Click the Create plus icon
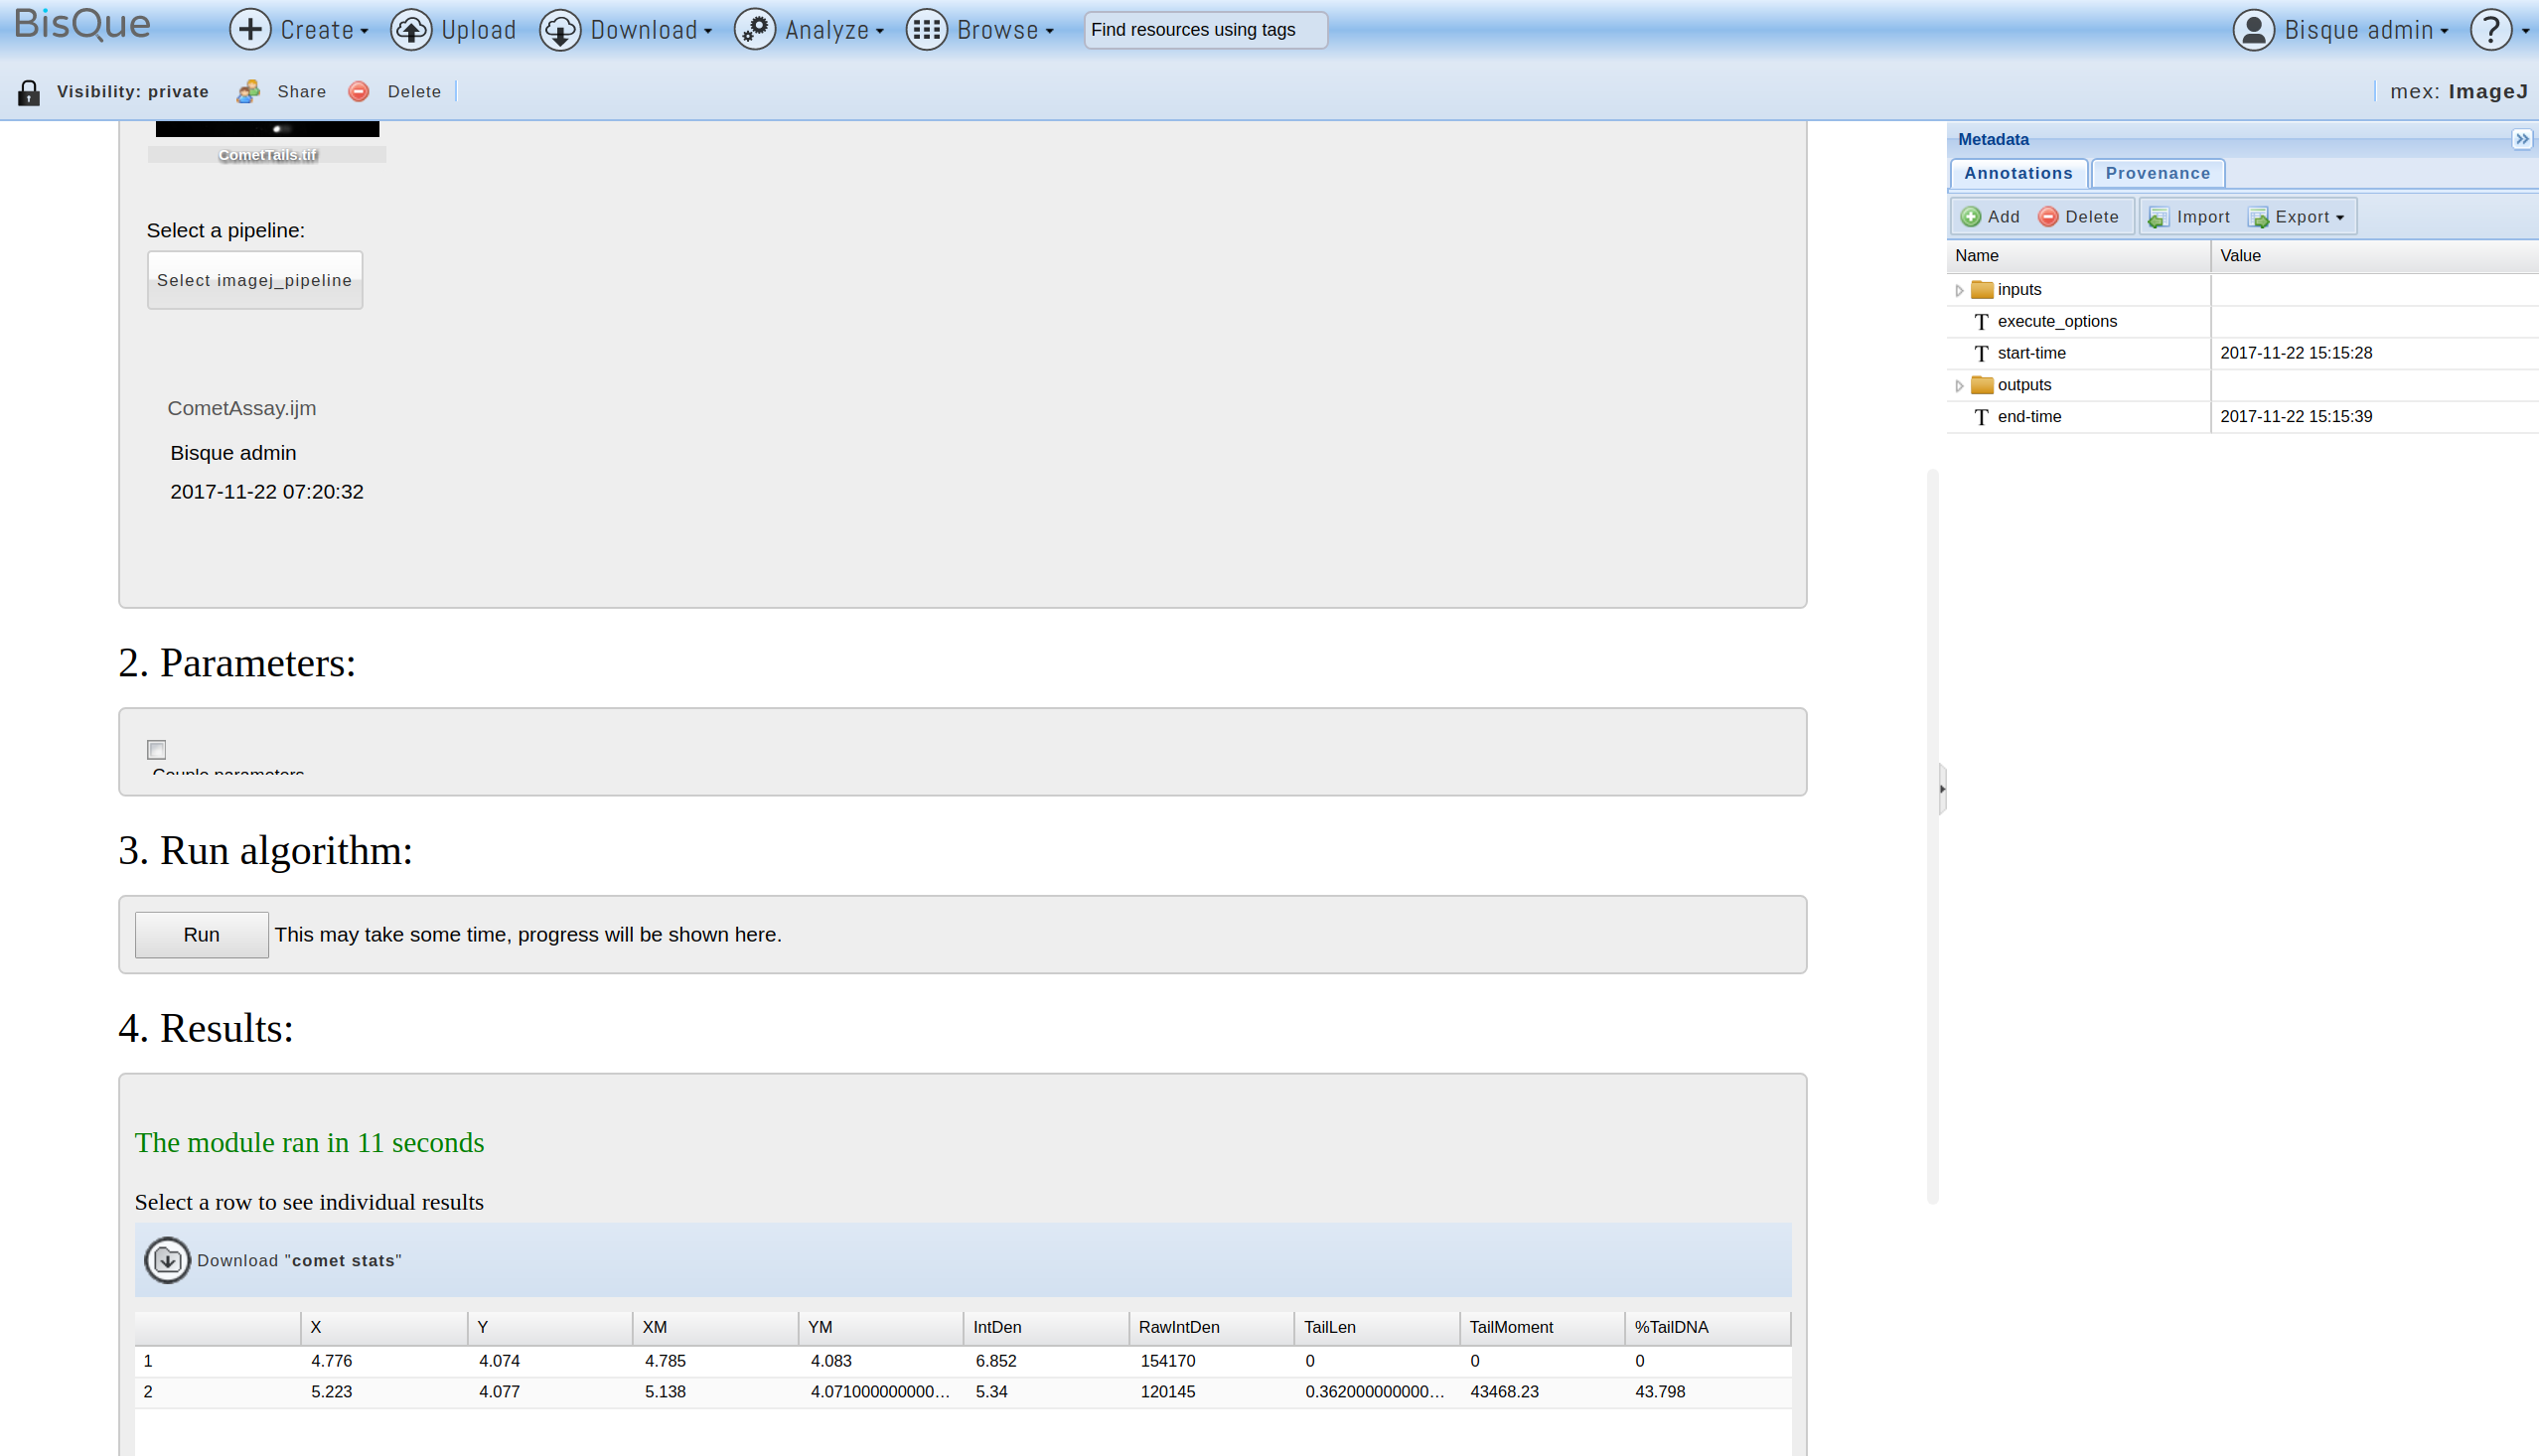2539x1456 pixels. pos(250,30)
